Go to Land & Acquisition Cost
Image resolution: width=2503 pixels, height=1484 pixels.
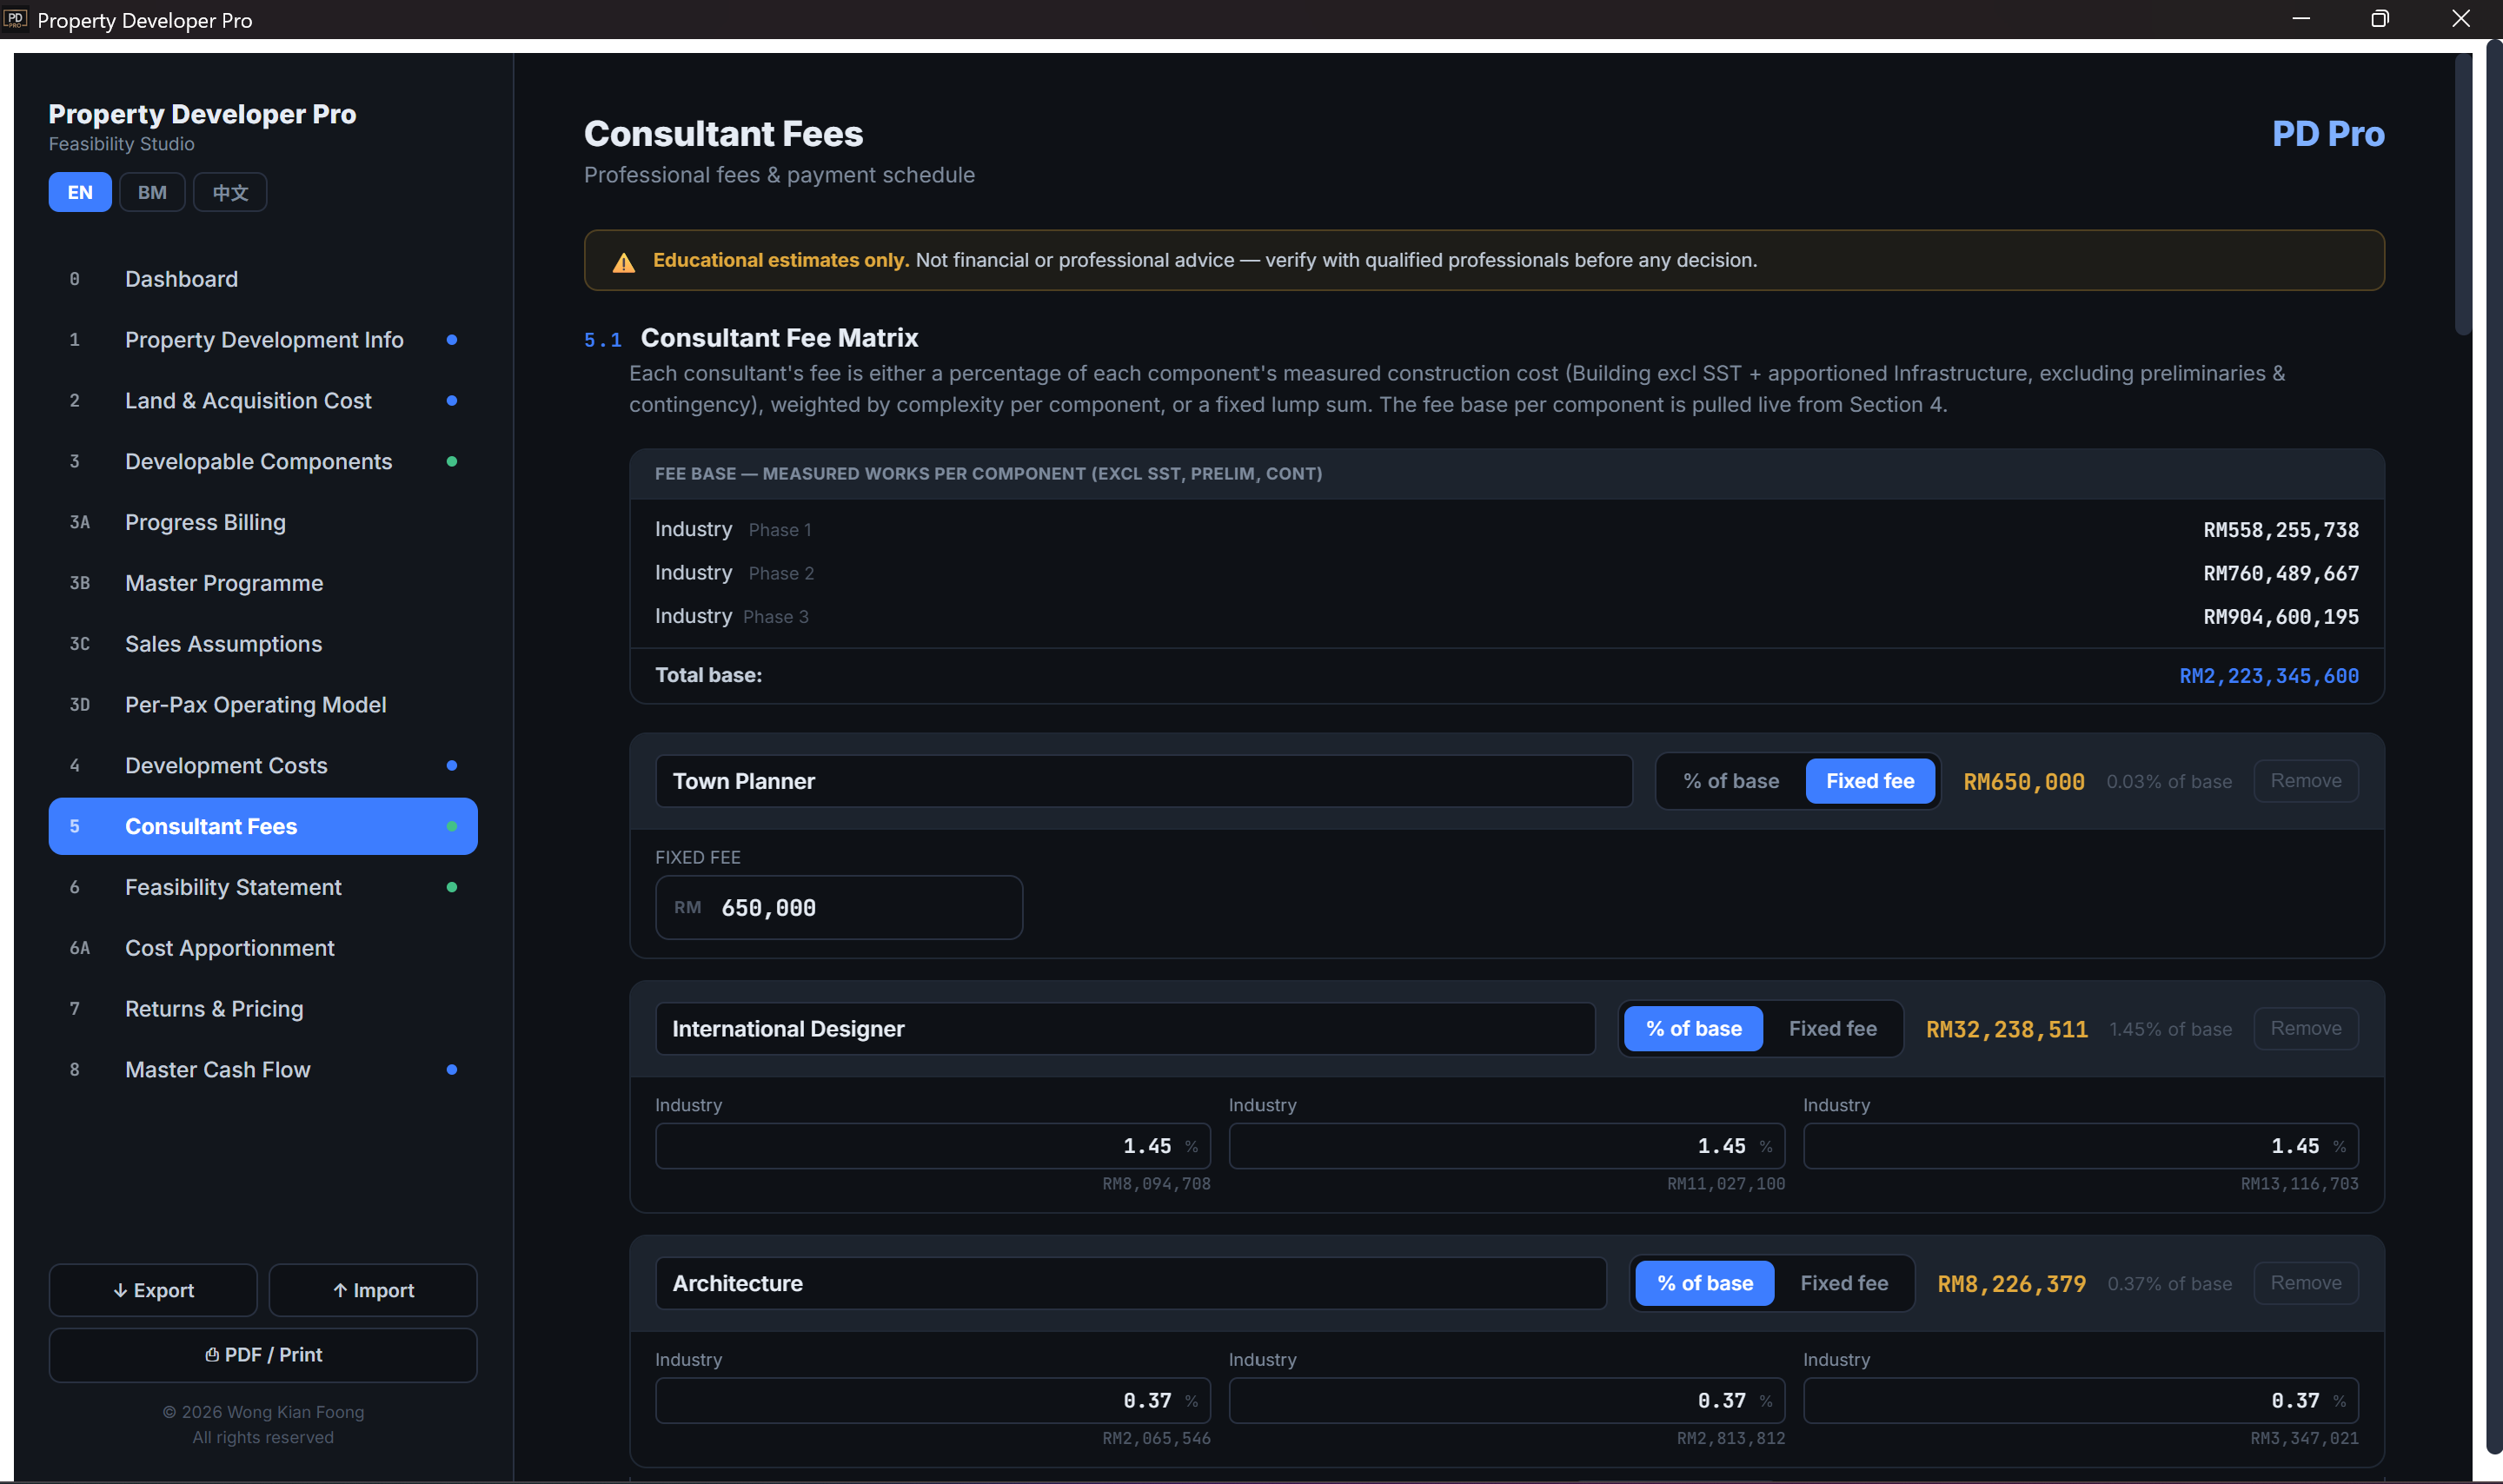coord(263,401)
